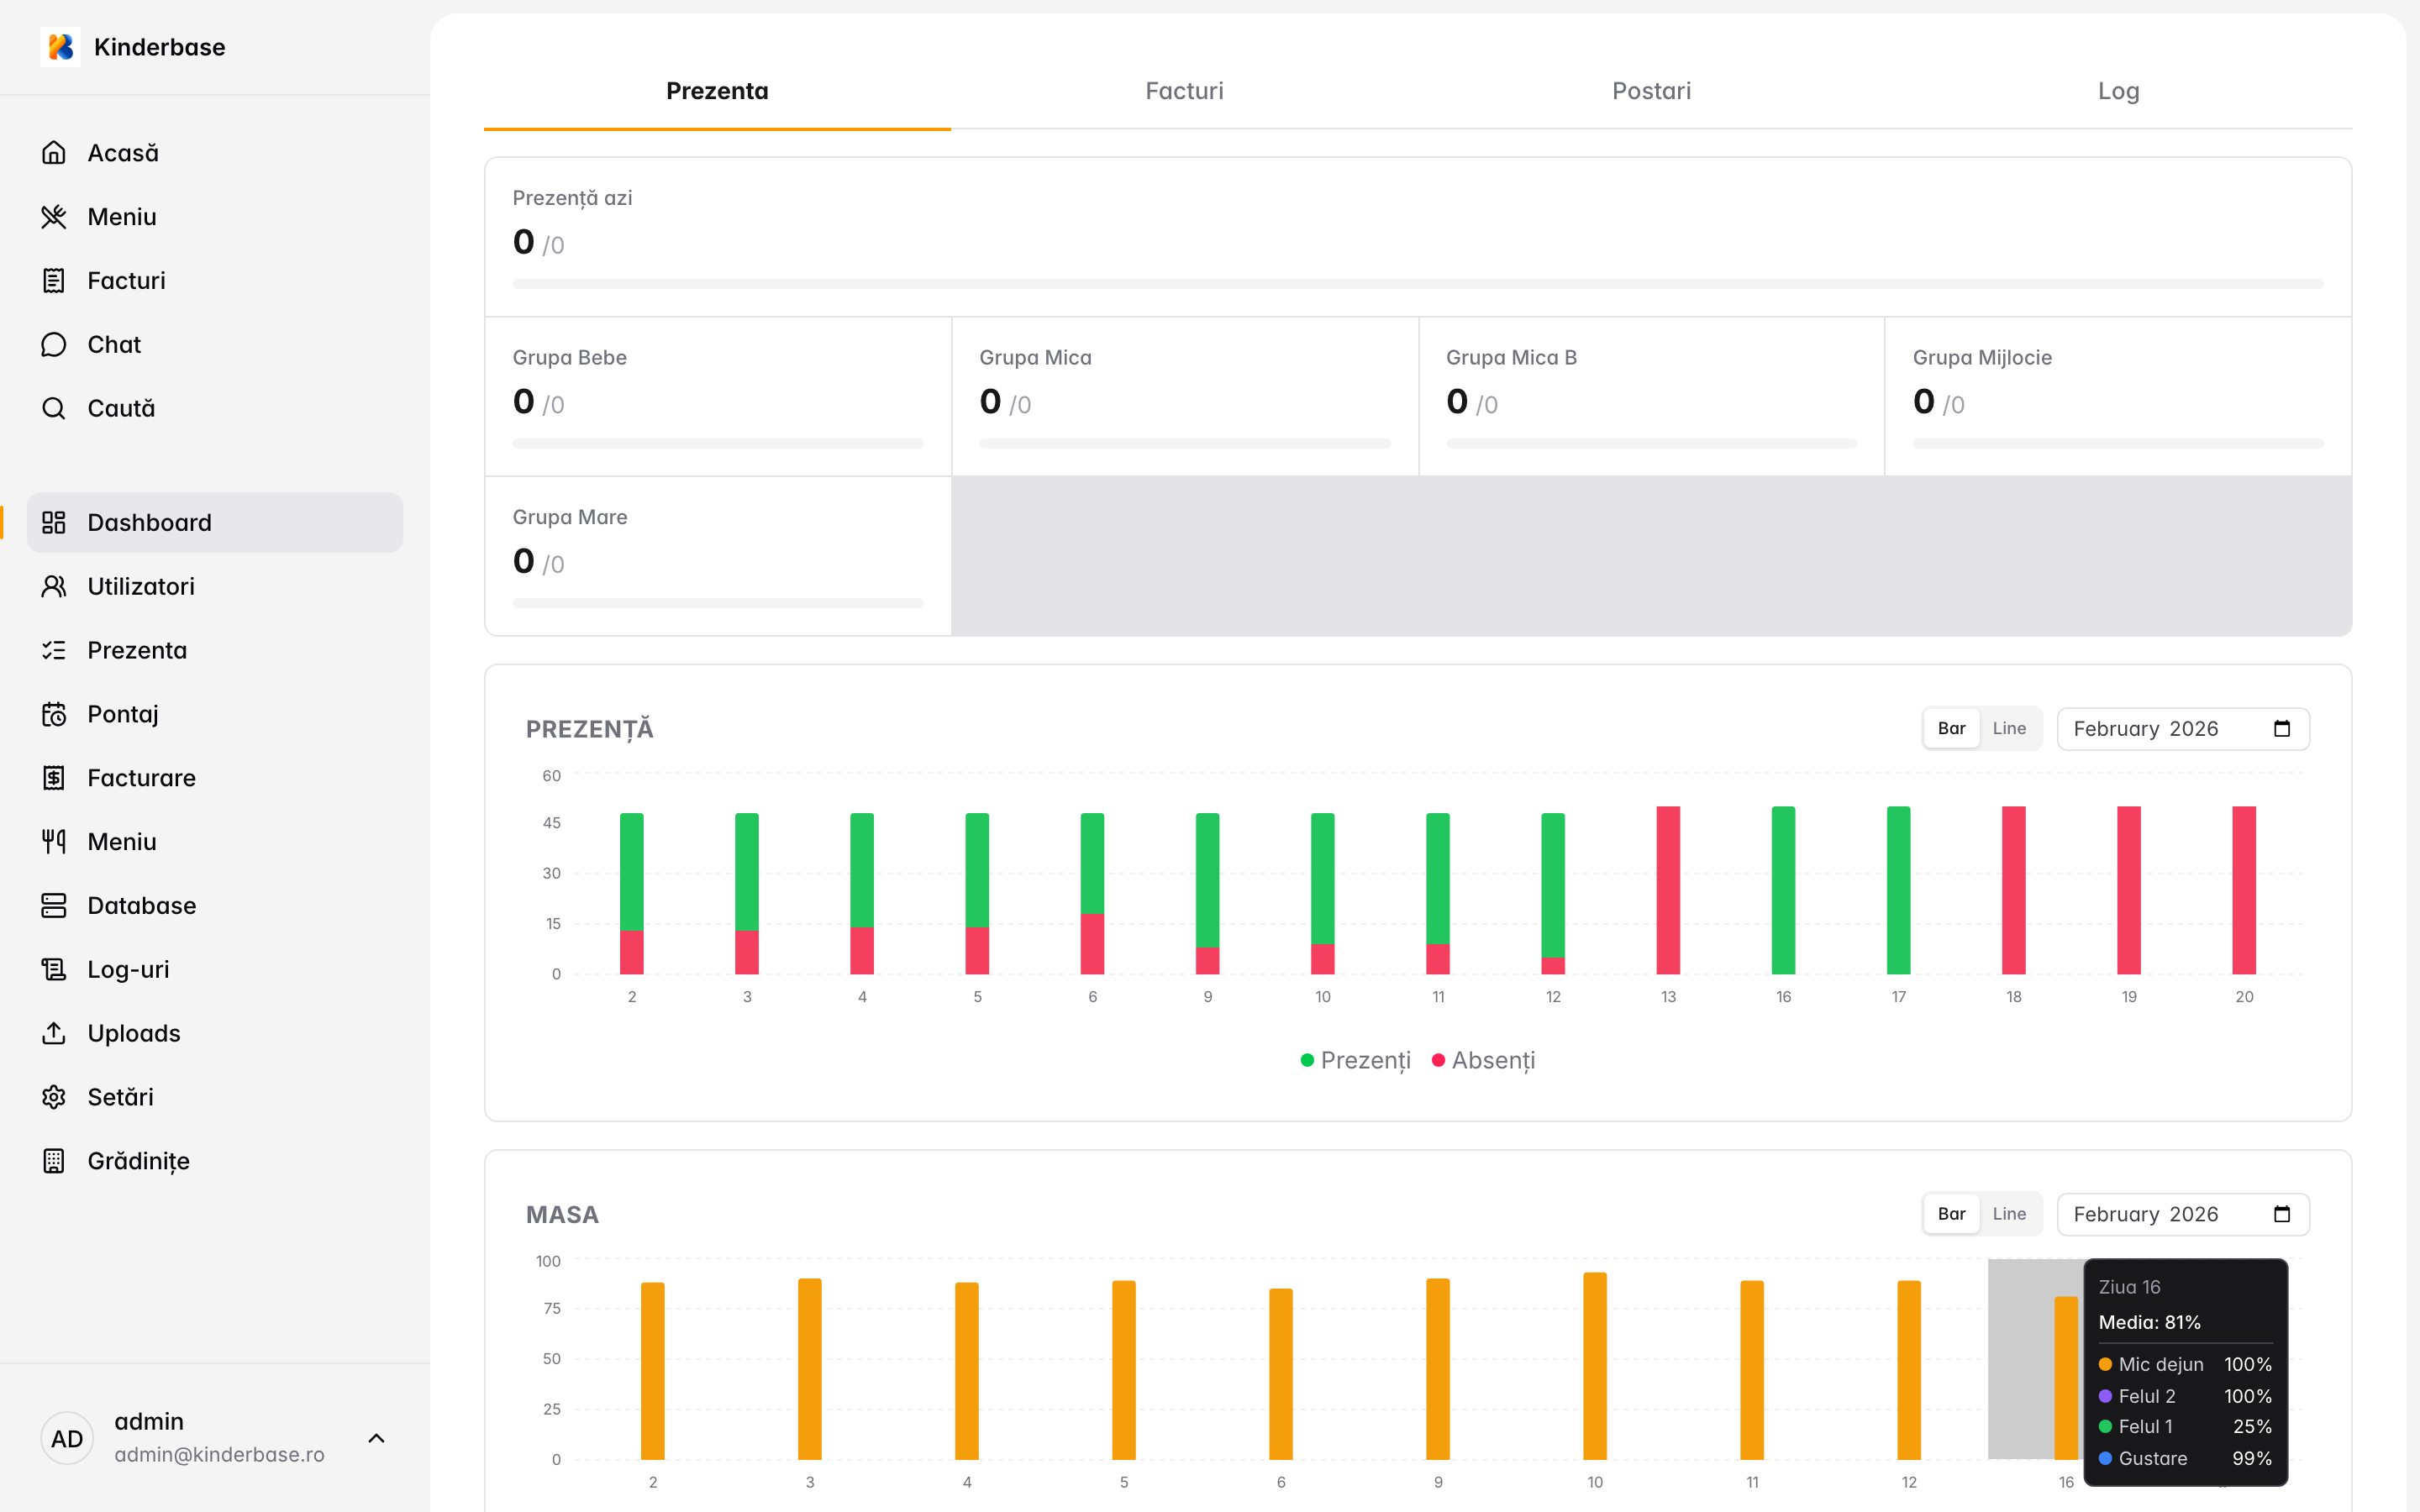Viewport: 2420px width, 1512px height.
Task: Open the Database section
Action: pyautogui.click(x=141, y=905)
